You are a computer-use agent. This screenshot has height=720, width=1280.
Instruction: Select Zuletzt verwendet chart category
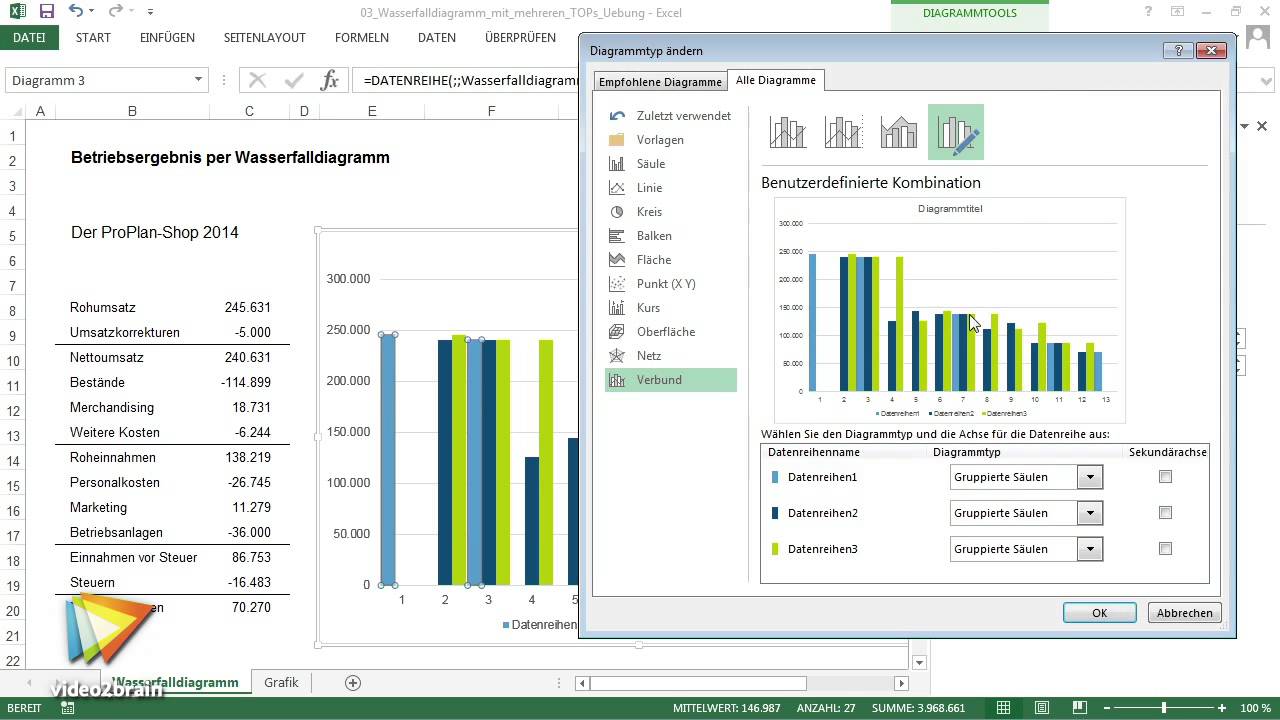671,116
